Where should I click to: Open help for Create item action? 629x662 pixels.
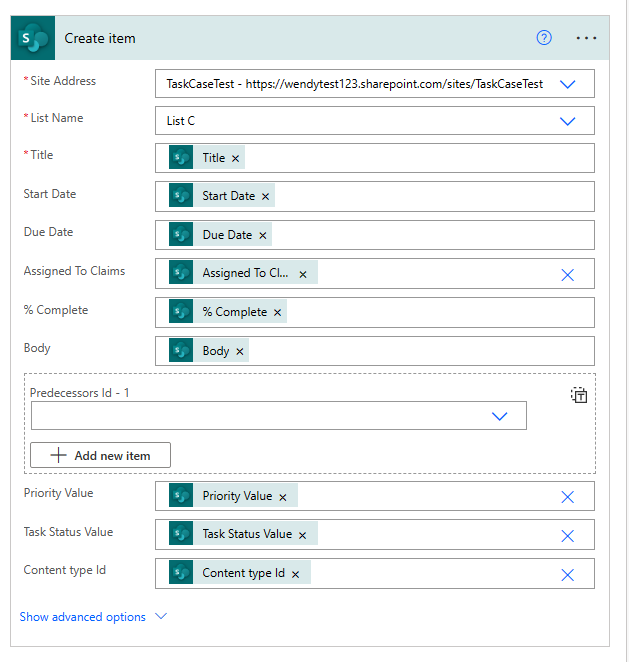[x=544, y=38]
